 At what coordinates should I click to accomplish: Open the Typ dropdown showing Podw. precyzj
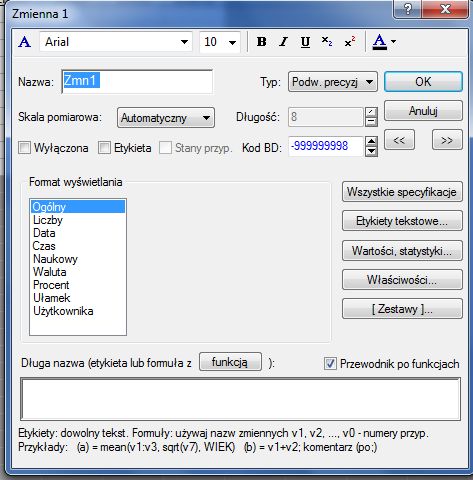click(x=333, y=82)
